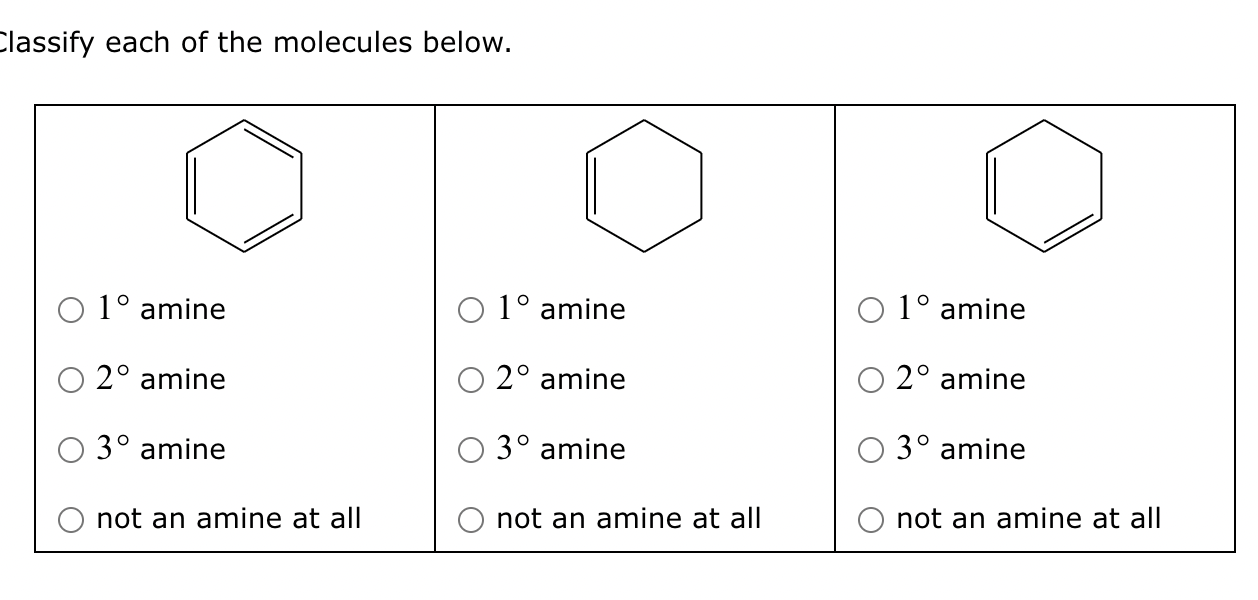This screenshot has width=1258, height=600.
Task: Choose 'not an amine at all' for the middle molecule
Action: pos(471,519)
